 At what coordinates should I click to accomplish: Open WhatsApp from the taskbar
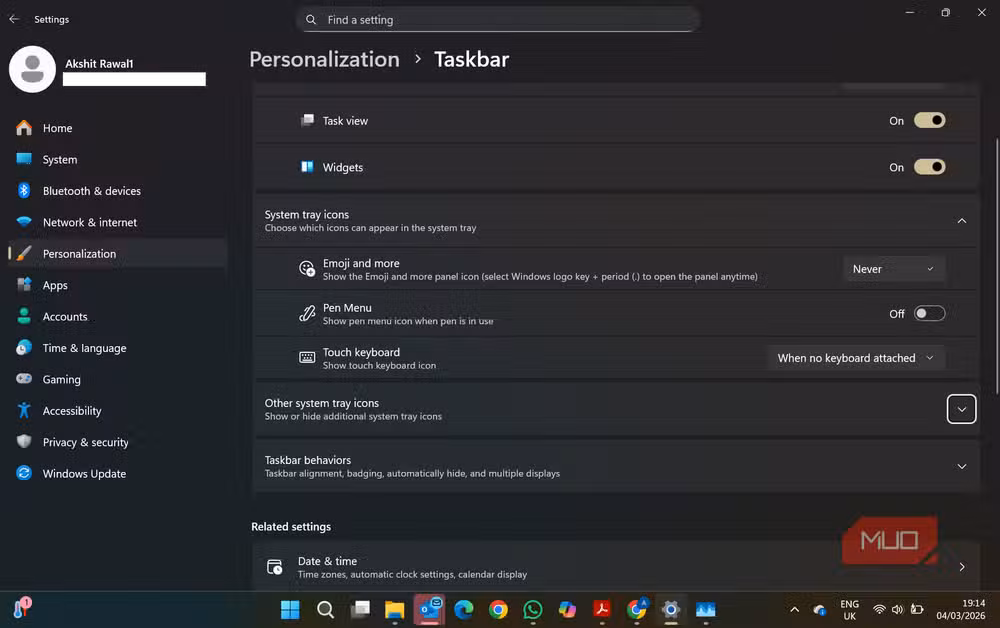tap(533, 610)
